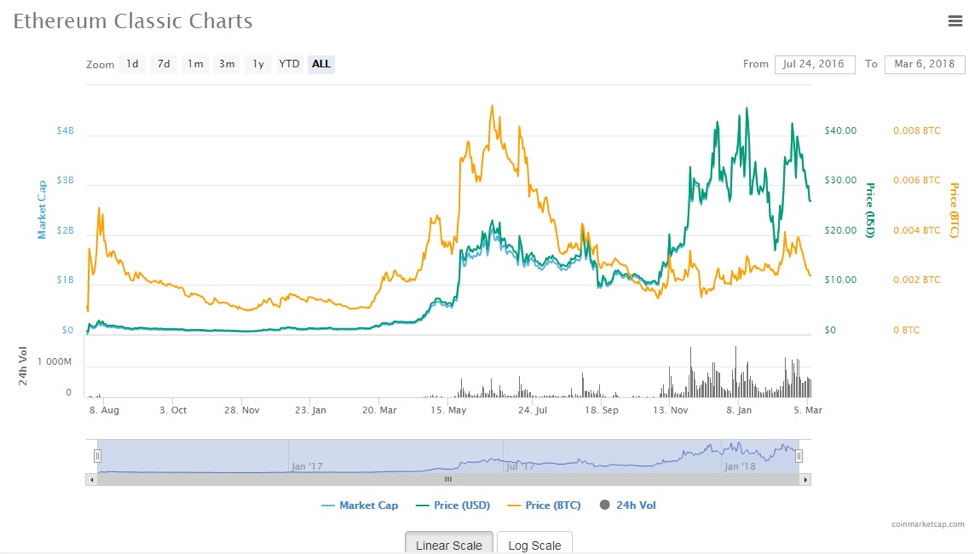Click the 8. Jan x-axis label
974x554 pixels.
[x=739, y=410]
